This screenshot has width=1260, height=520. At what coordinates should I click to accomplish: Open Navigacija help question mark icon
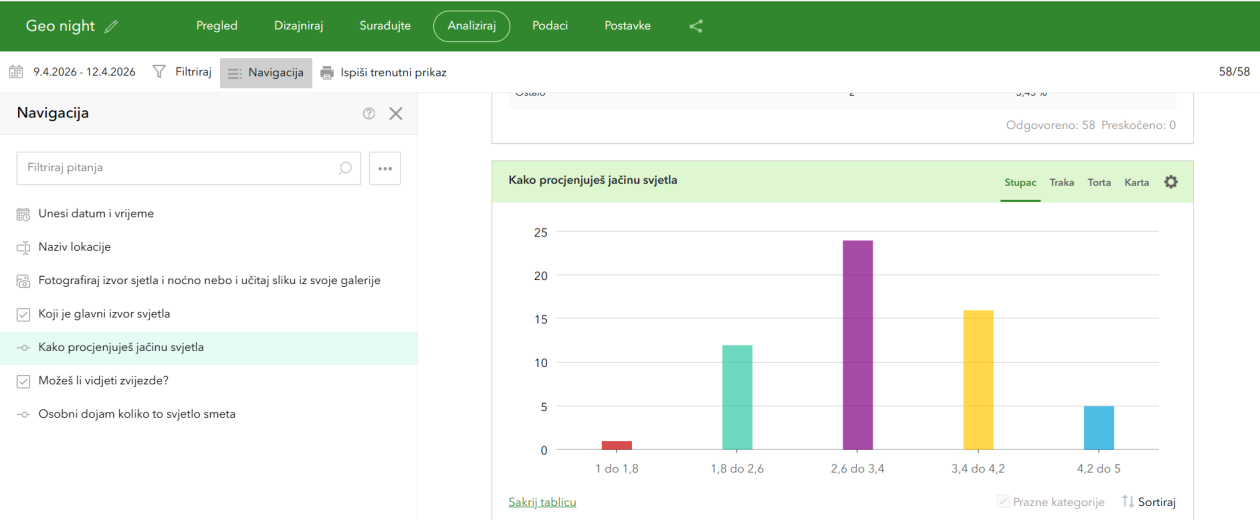click(x=369, y=114)
